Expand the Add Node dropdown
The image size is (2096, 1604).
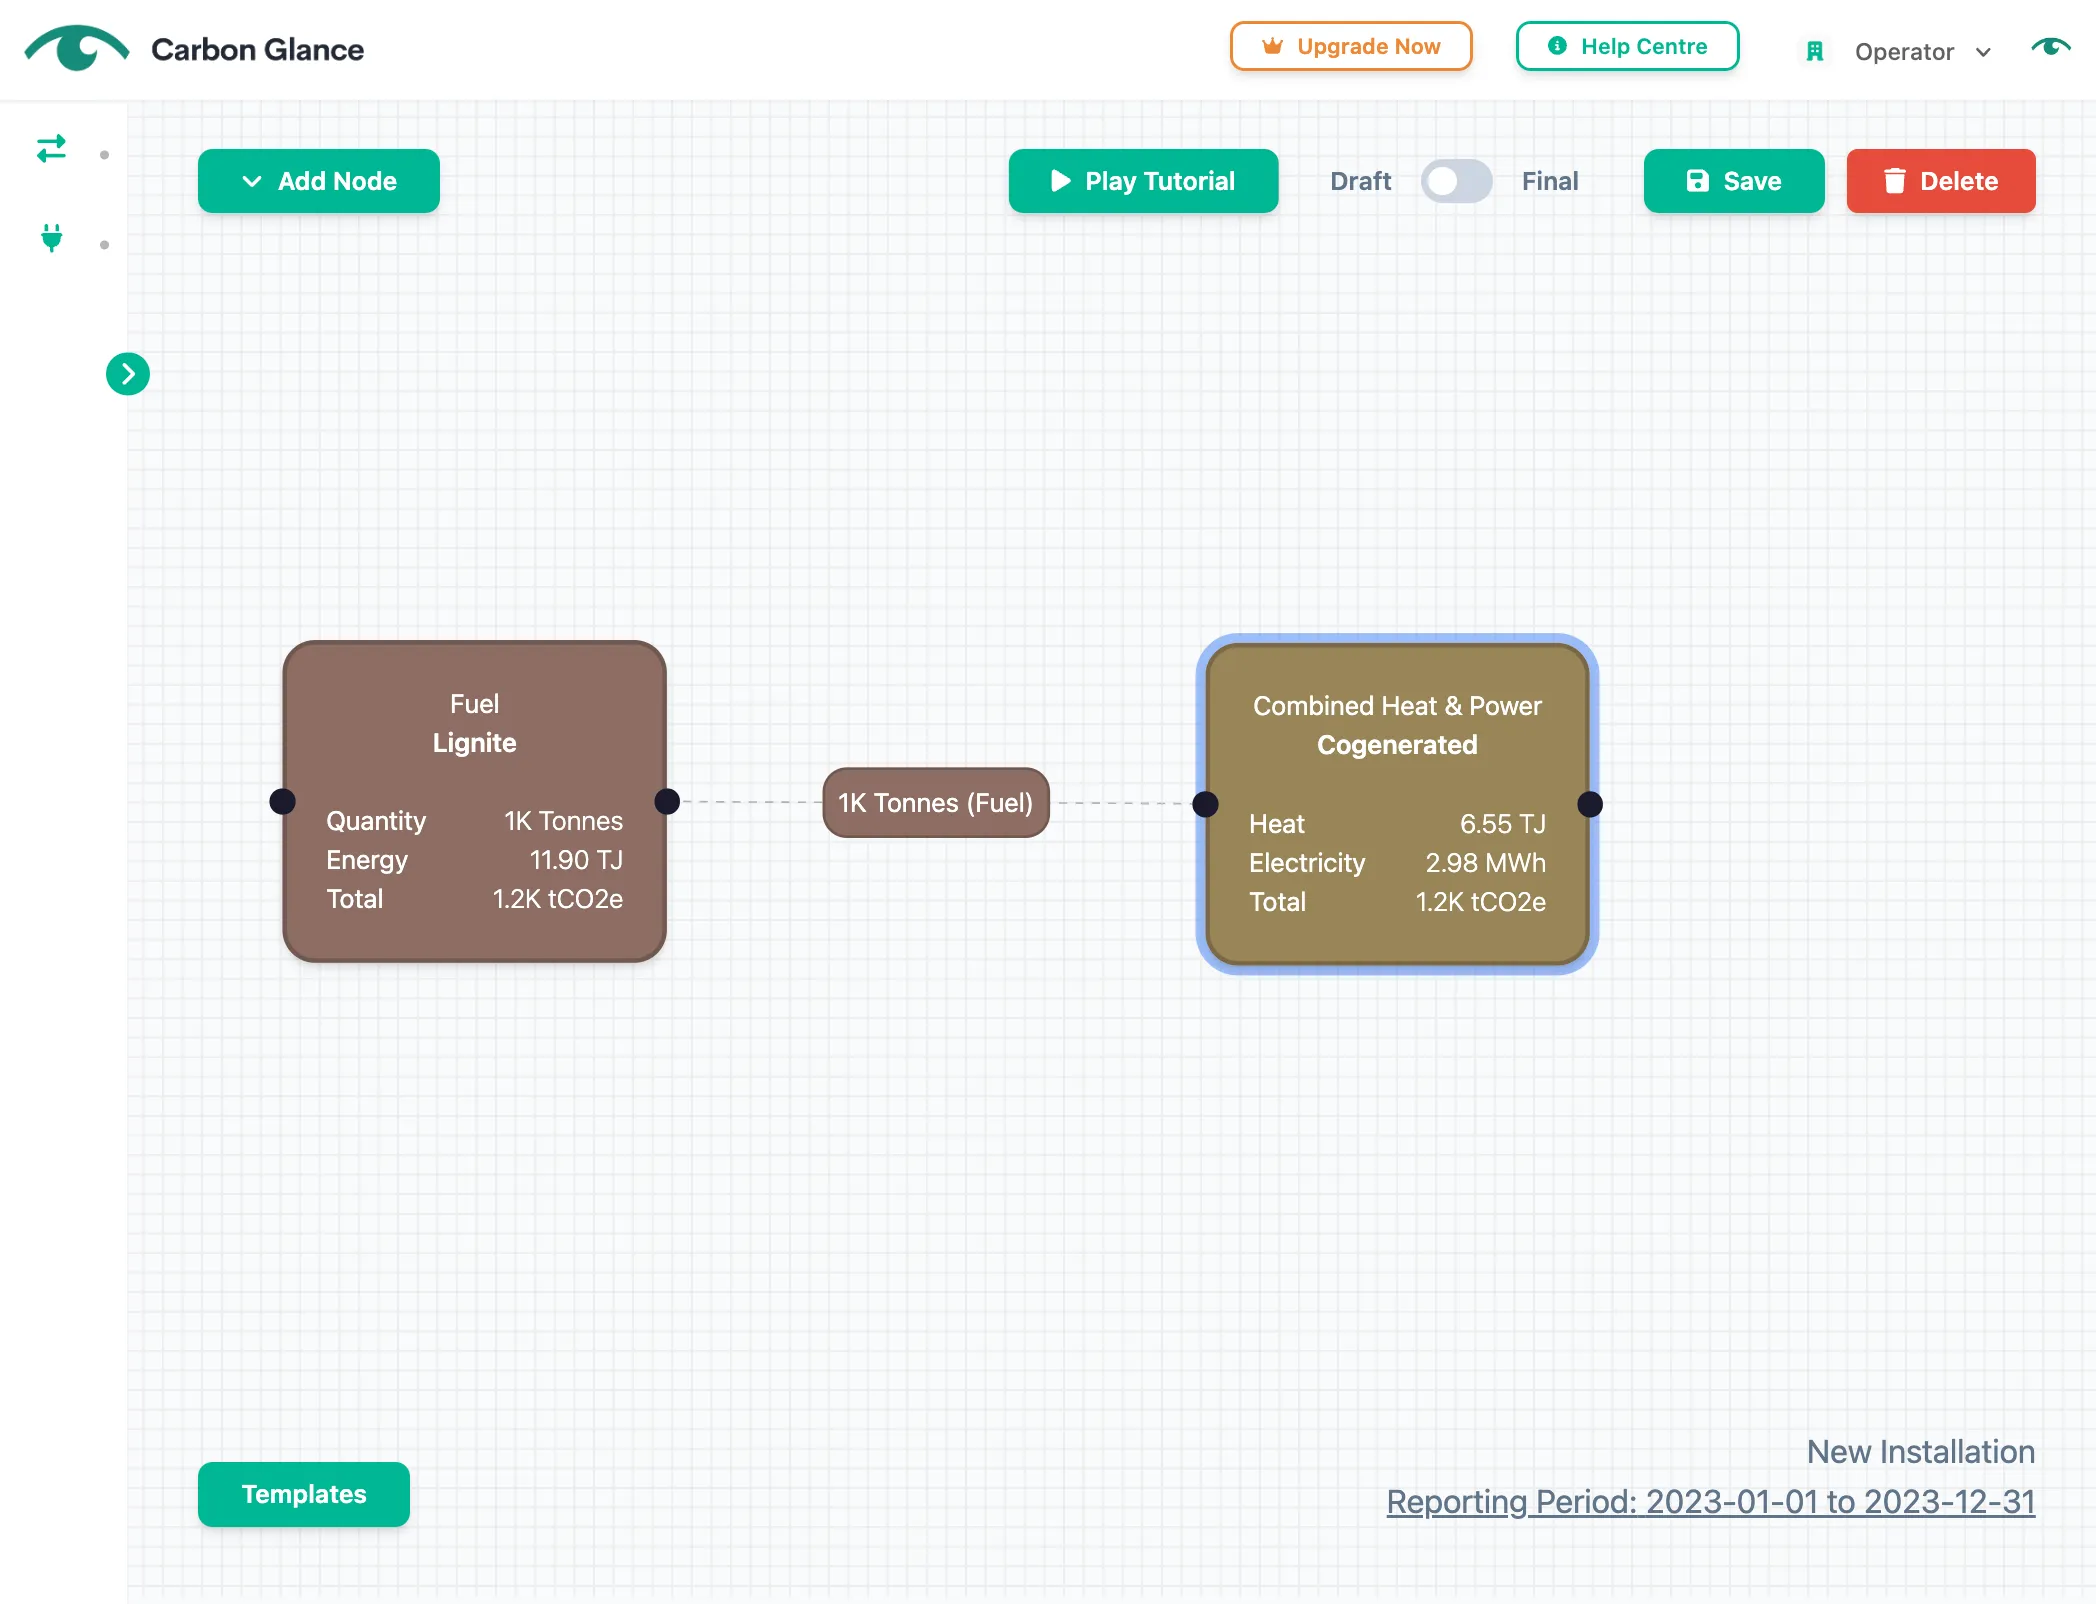coord(319,181)
